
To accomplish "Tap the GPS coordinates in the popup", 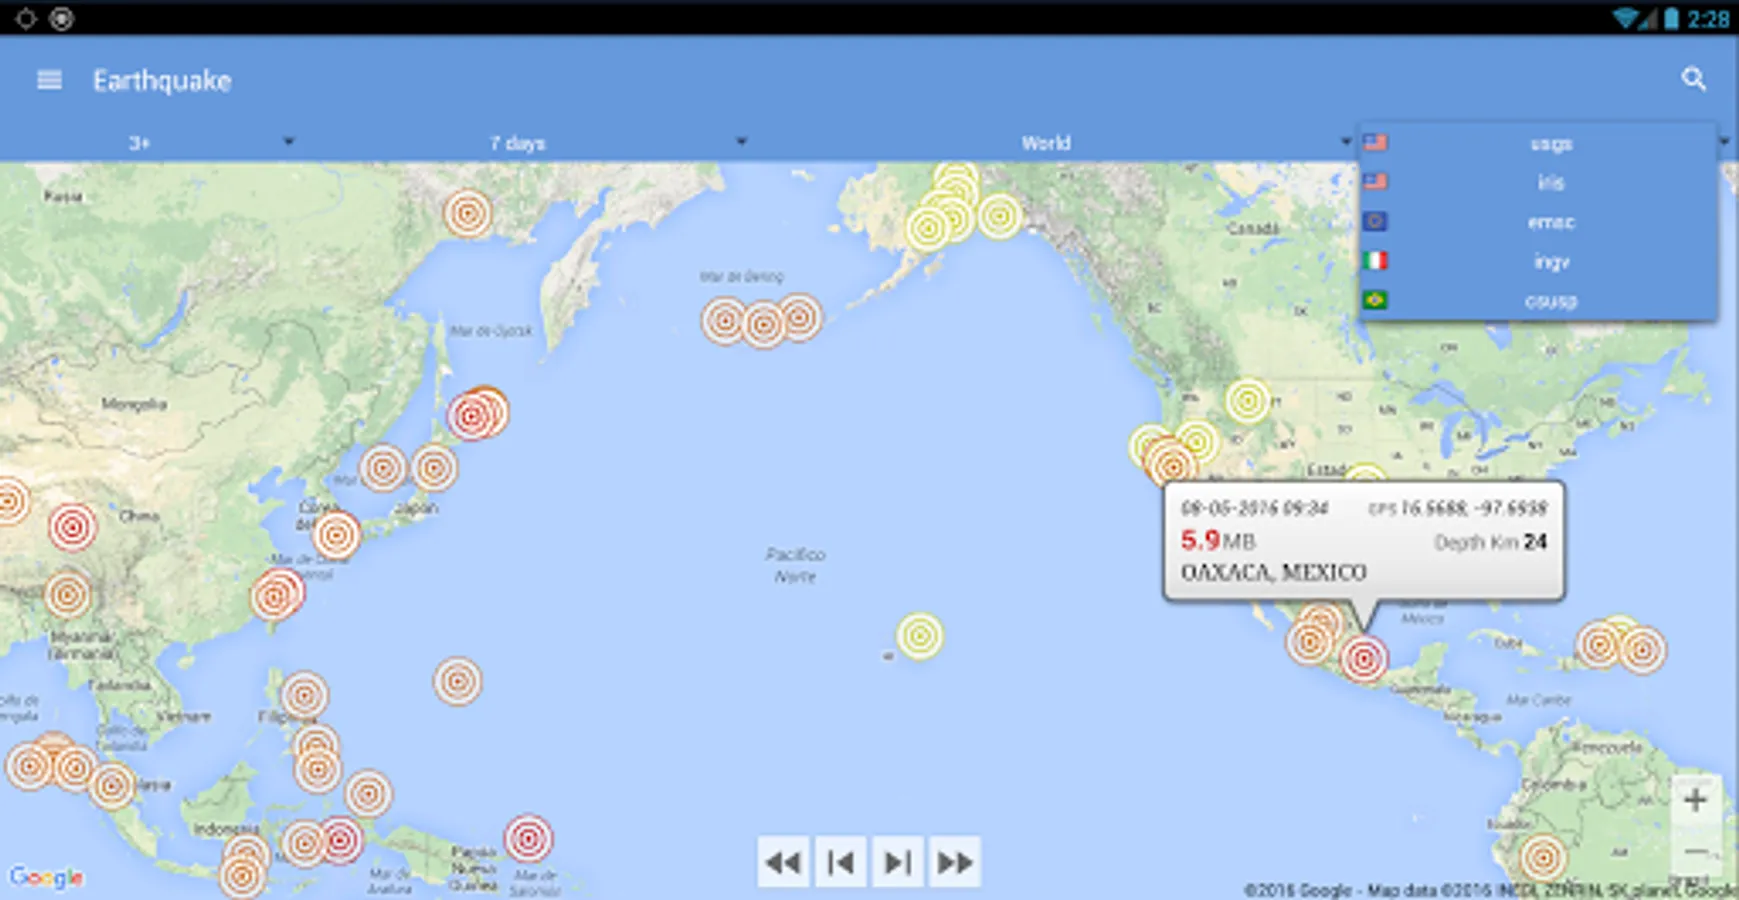I will (1457, 508).
